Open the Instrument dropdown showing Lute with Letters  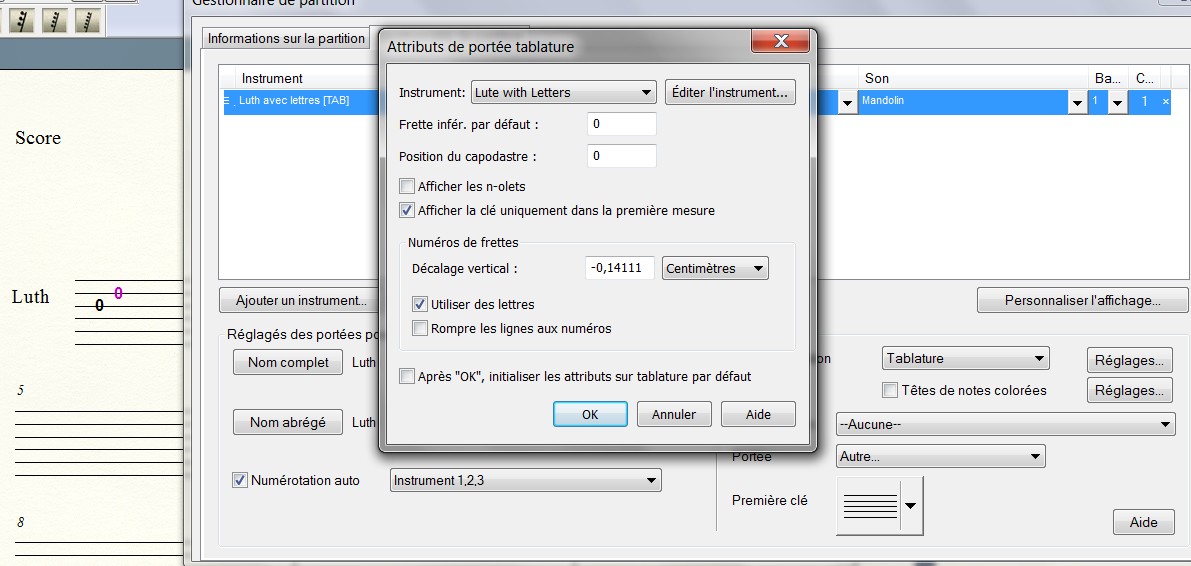point(563,92)
